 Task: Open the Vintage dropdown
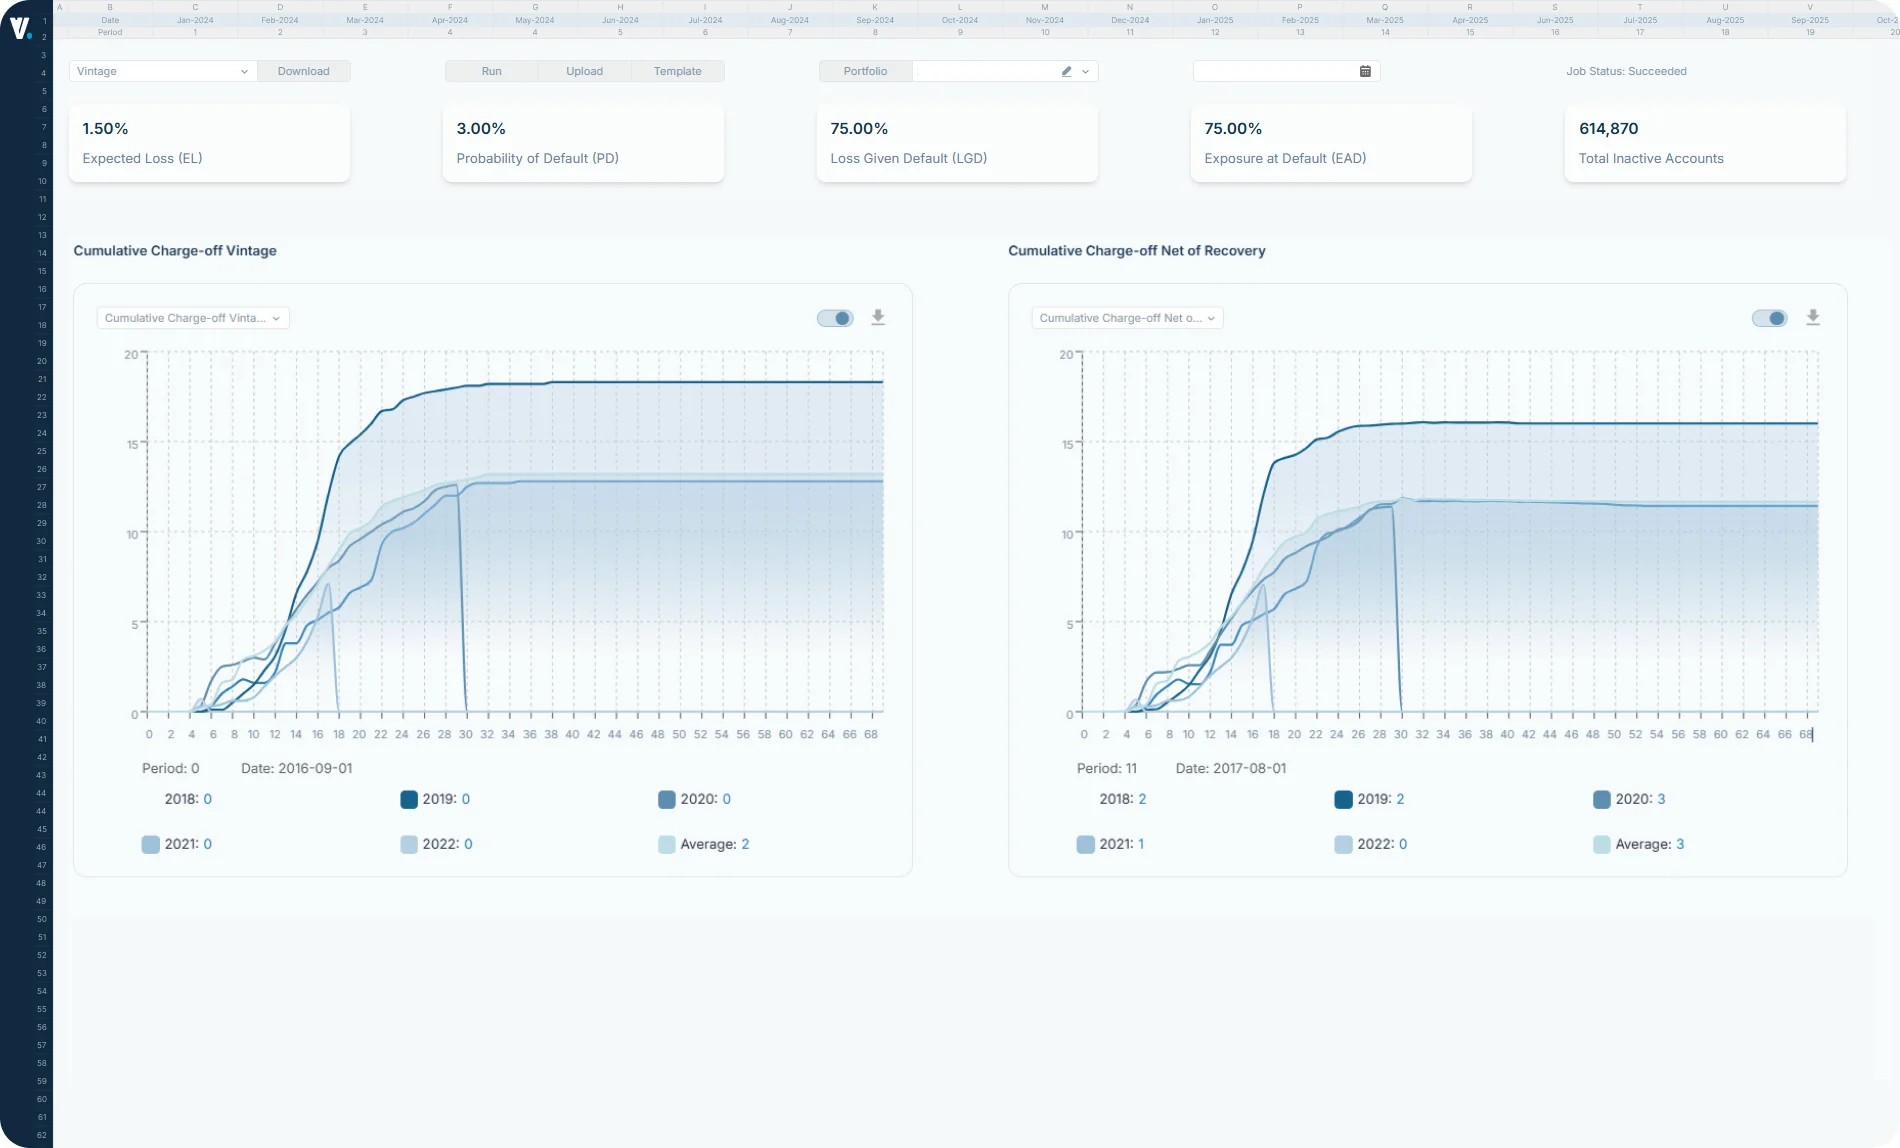coord(161,71)
